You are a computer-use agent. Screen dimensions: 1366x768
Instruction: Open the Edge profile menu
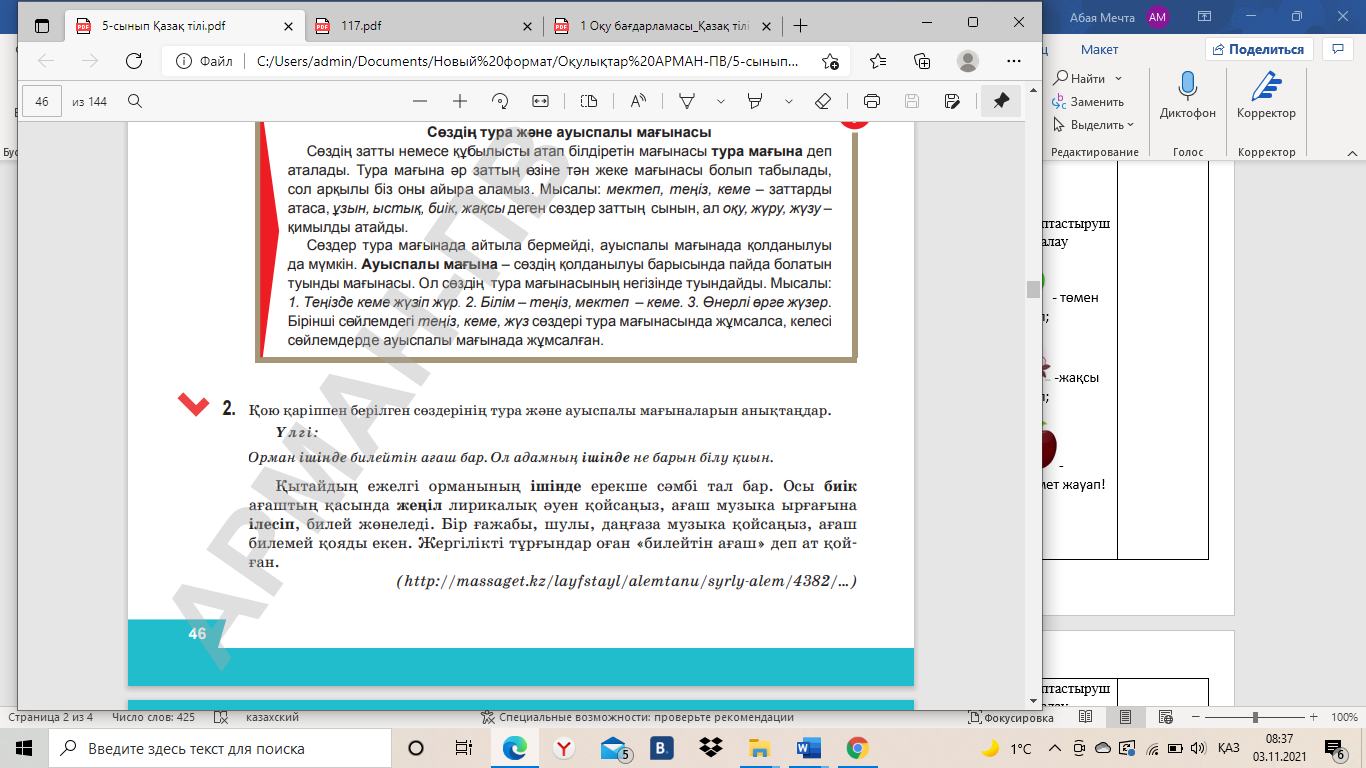[967, 61]
